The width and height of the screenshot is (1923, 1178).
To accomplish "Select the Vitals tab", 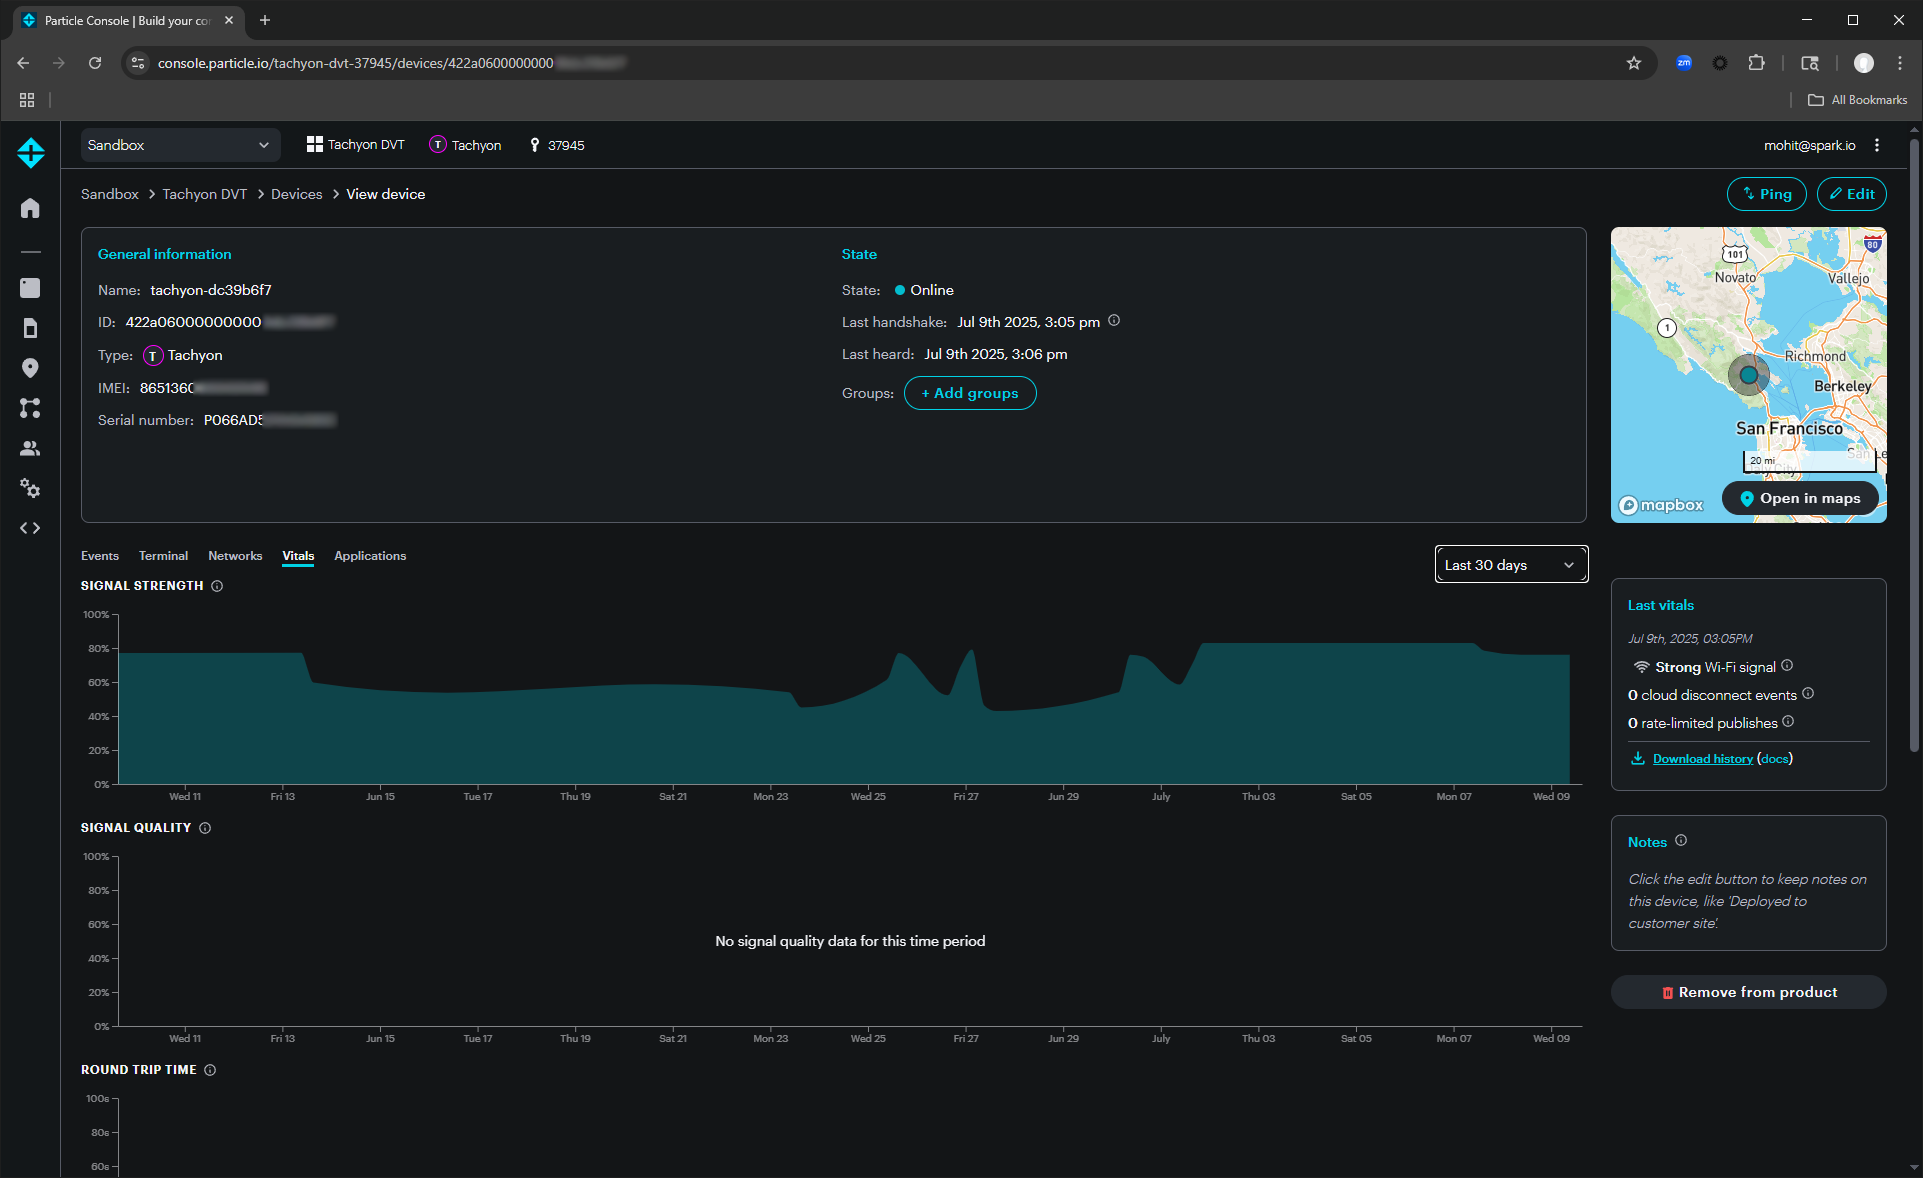I will point(298,556).
